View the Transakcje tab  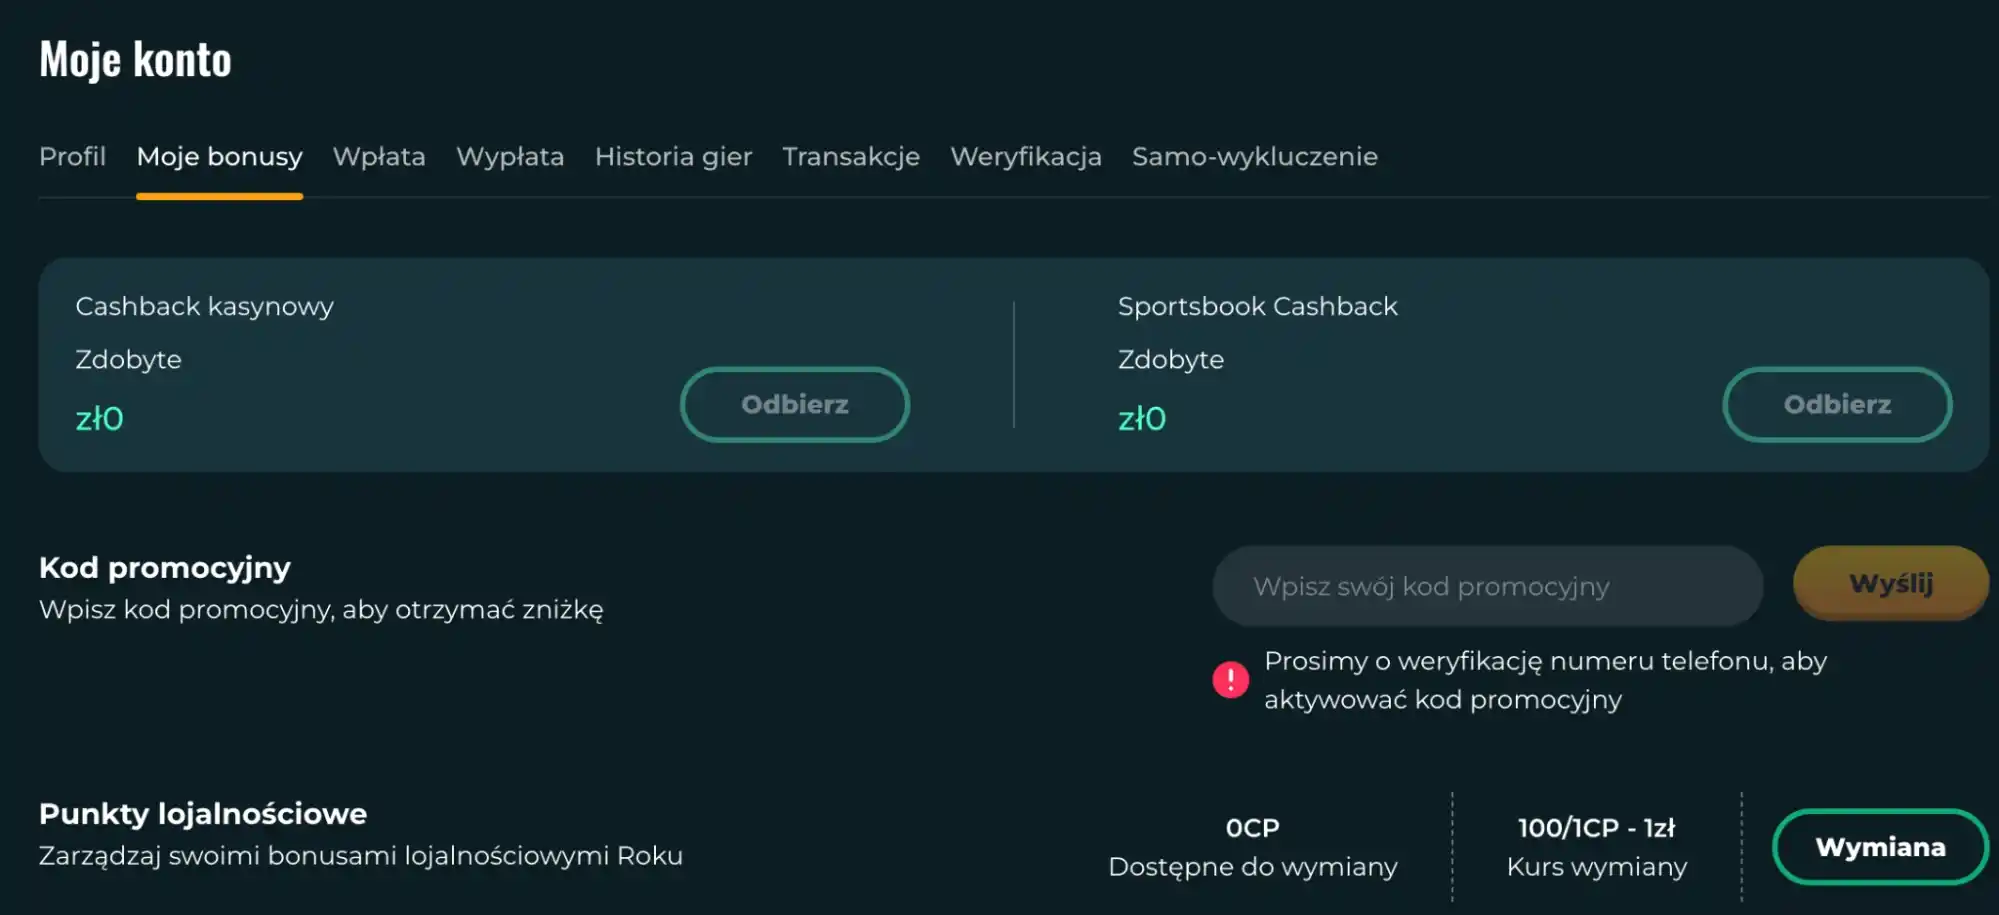[852, 157]
